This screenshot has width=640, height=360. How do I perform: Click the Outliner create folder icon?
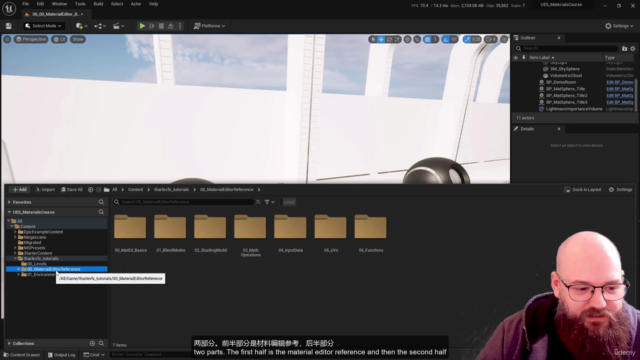point(624,49)
